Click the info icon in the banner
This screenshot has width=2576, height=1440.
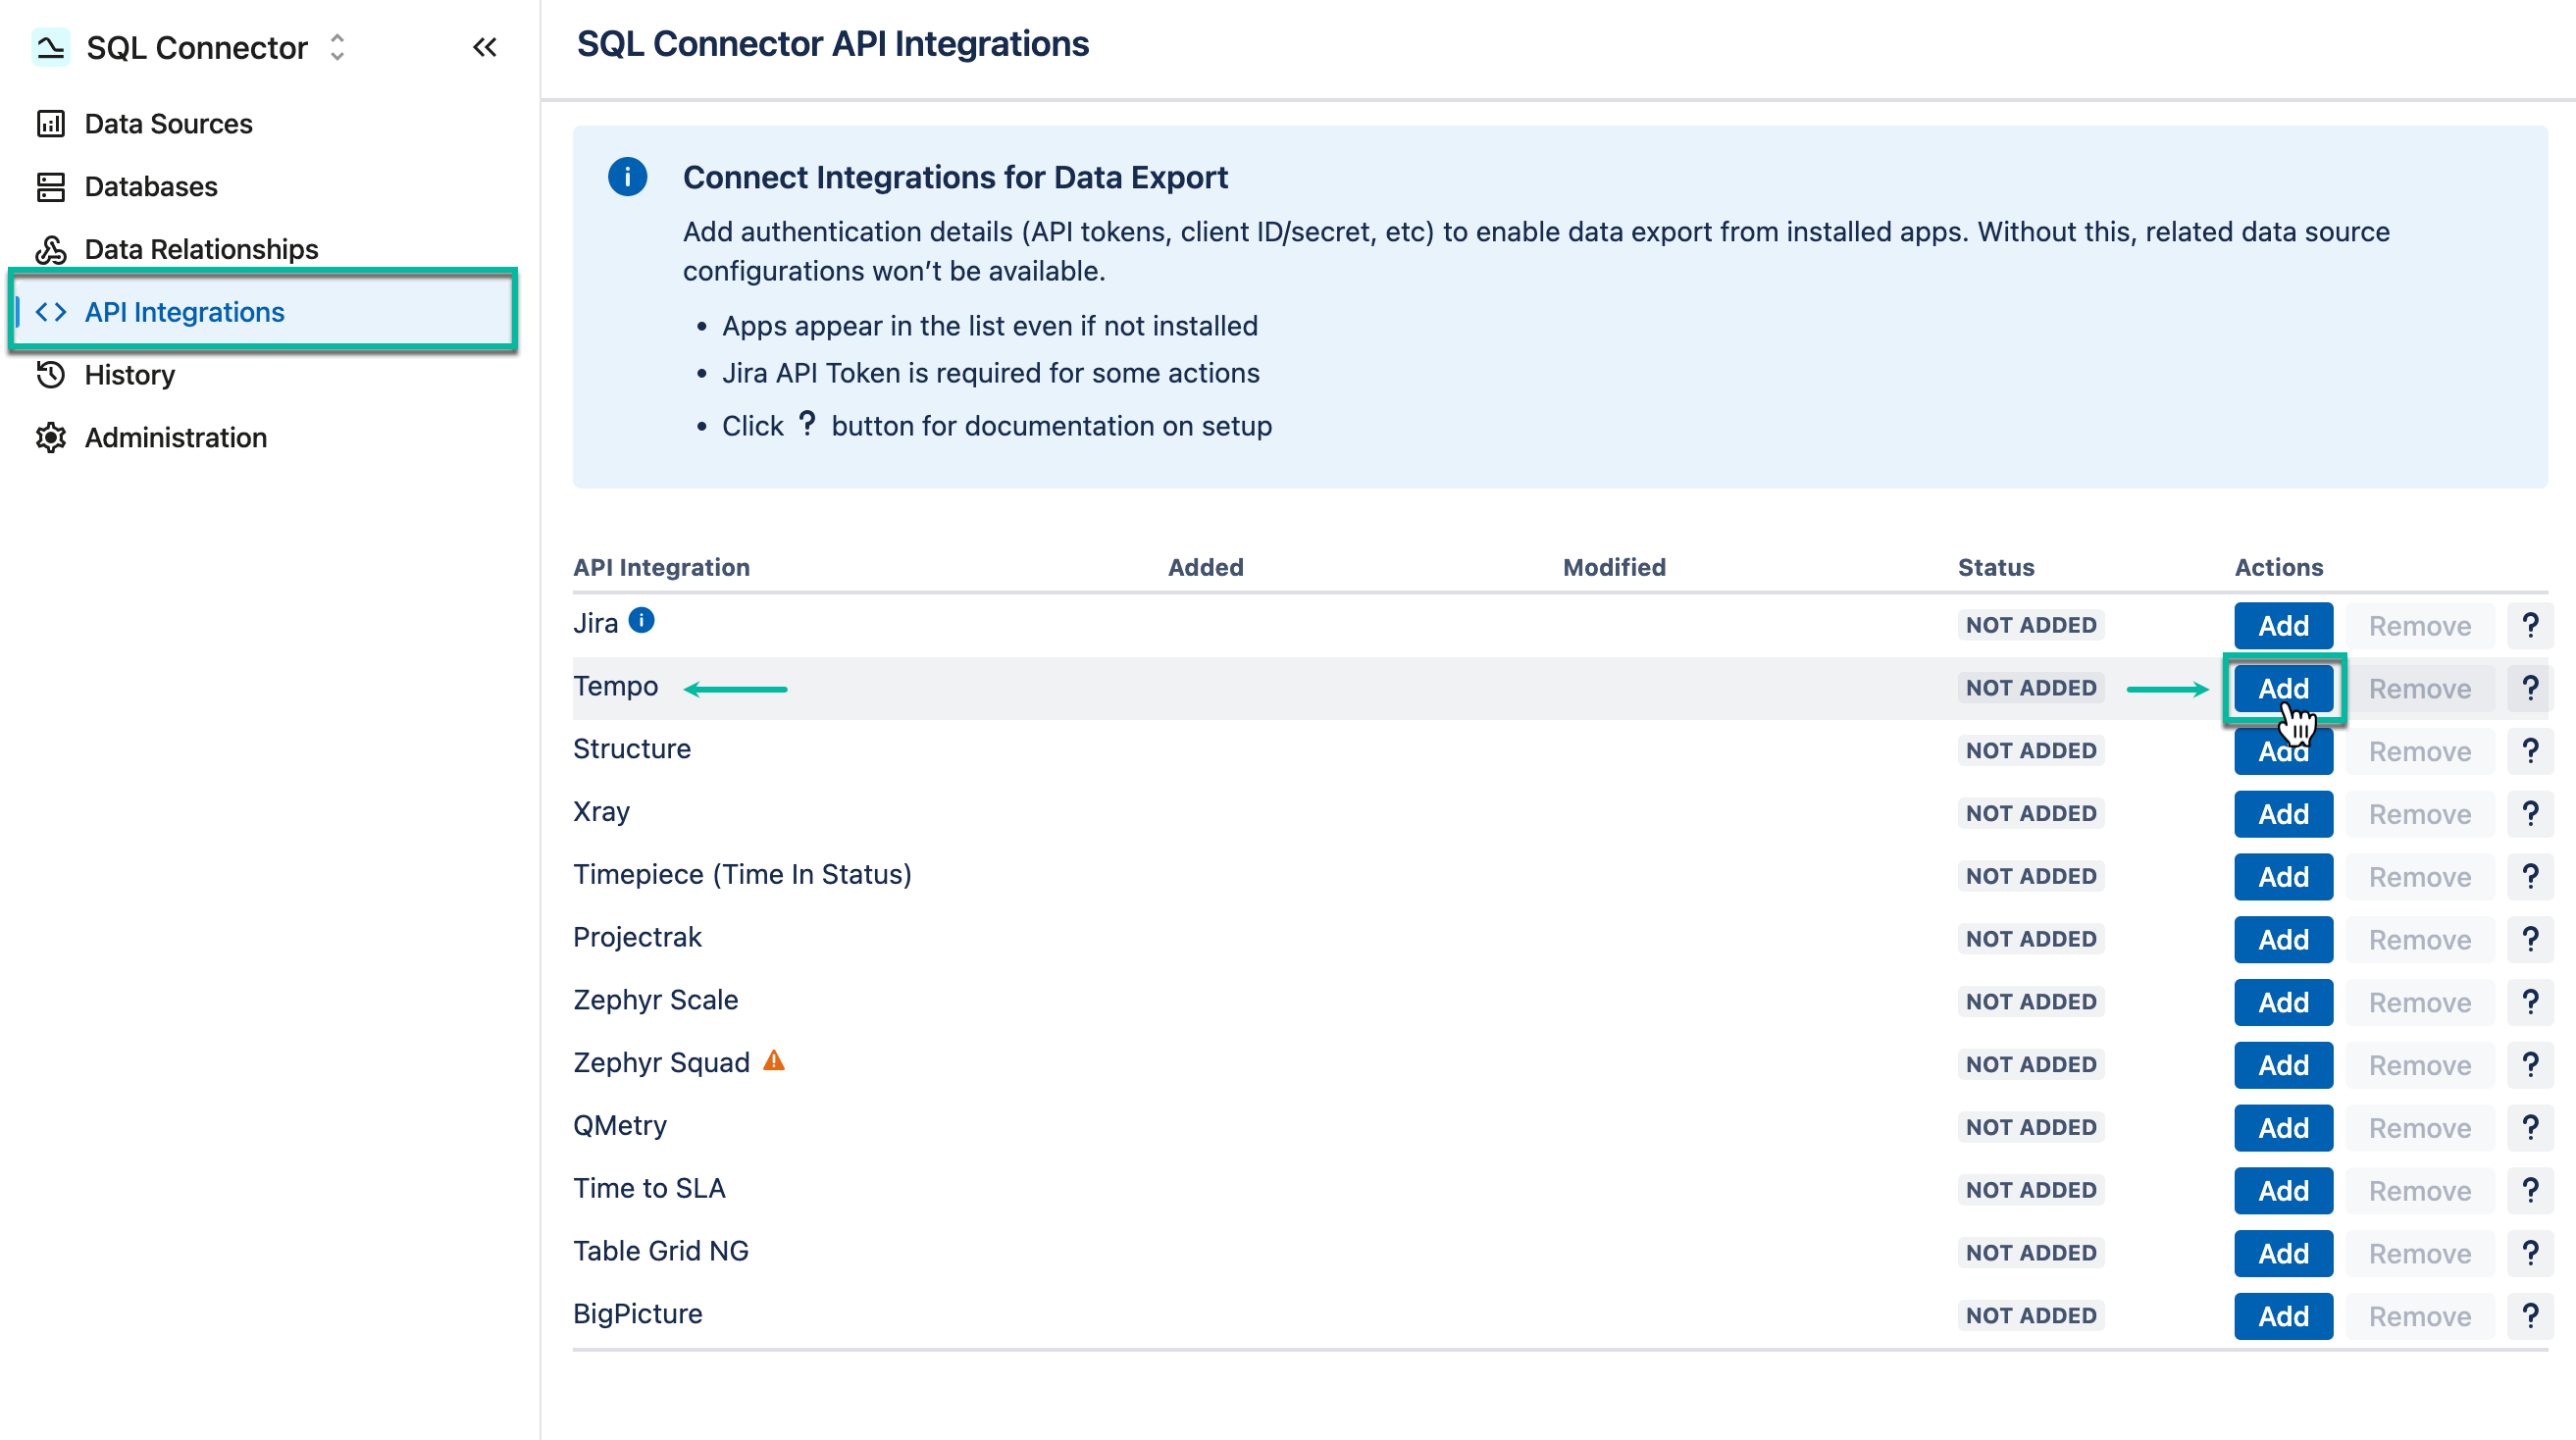tap(626, 178)
